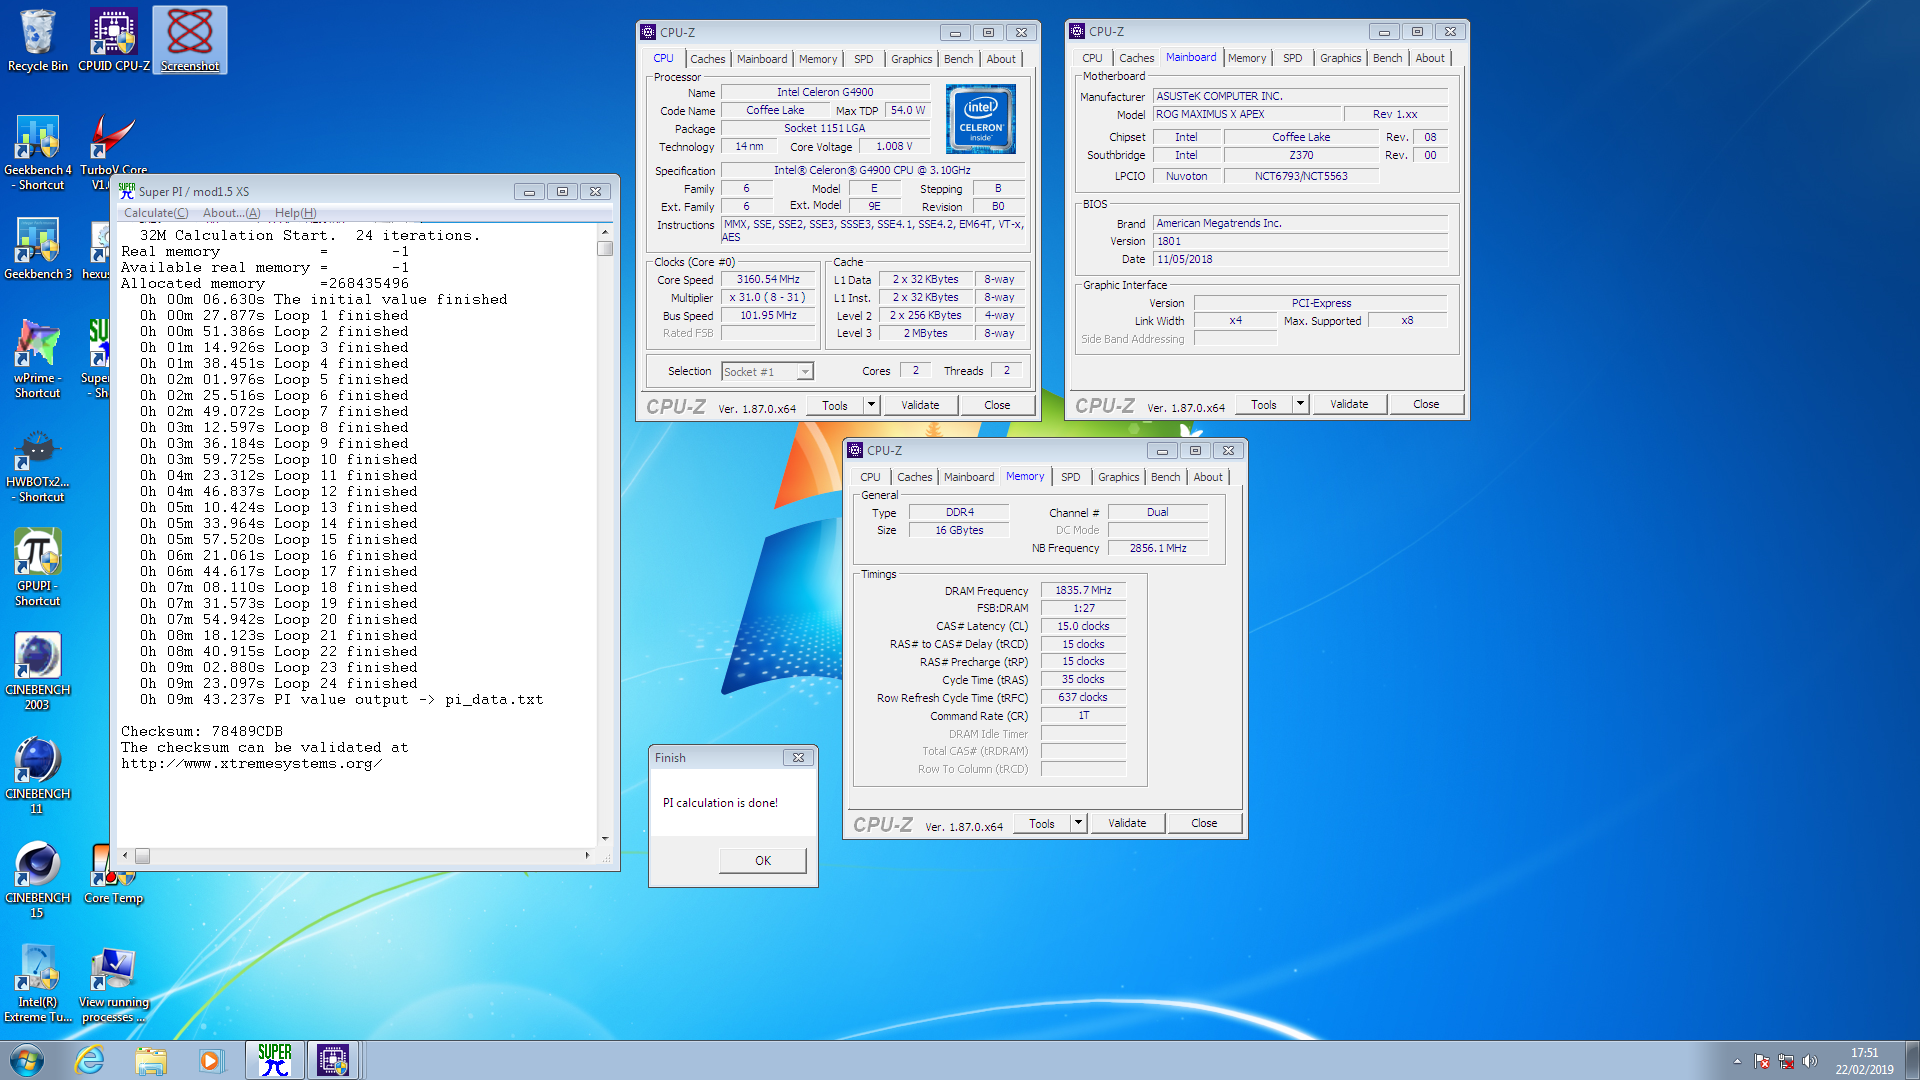Open File Explorer from taskbar
Screen dimensions: 1920x1080
[x=151, y=1060]
